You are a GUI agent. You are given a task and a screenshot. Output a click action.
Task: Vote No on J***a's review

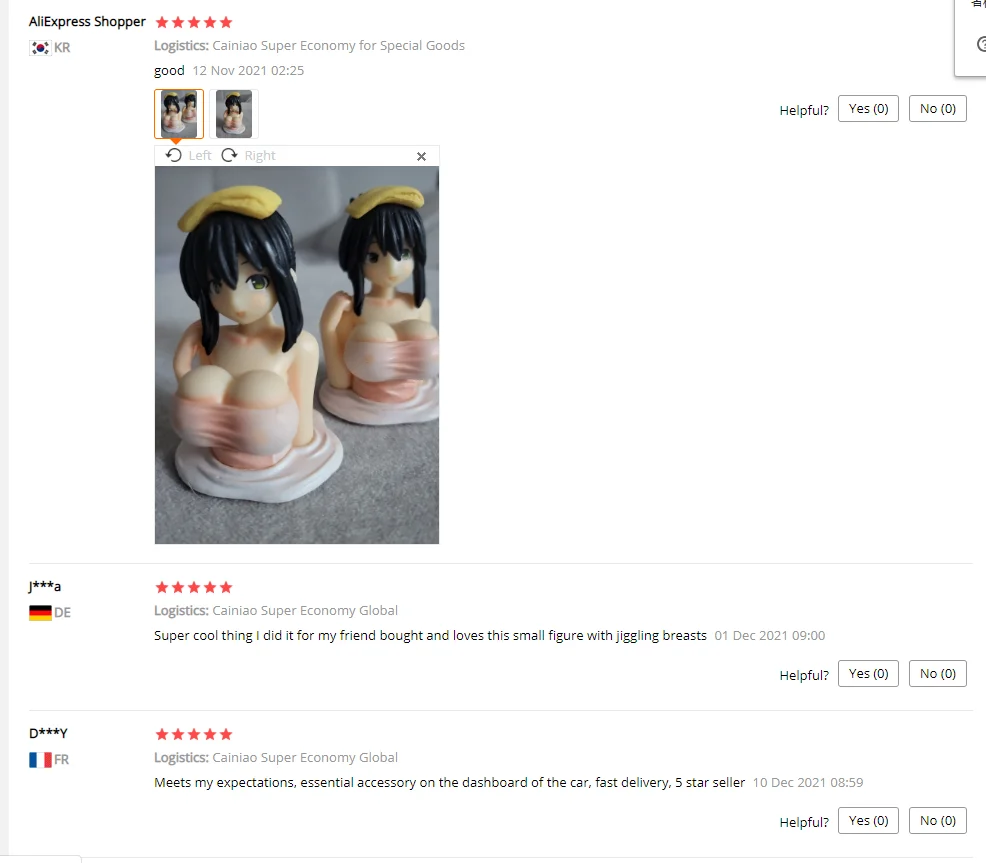pyautogui.click(x=937, y=674)
